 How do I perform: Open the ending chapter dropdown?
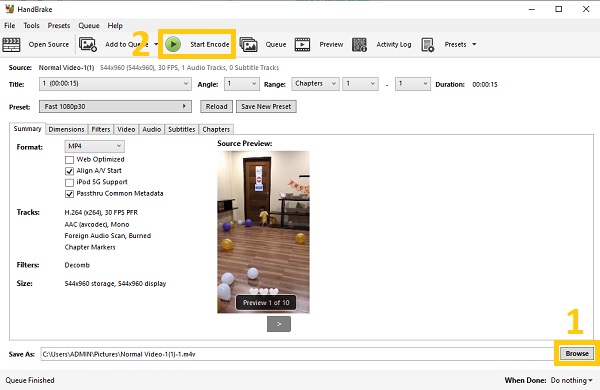(412, 84)
